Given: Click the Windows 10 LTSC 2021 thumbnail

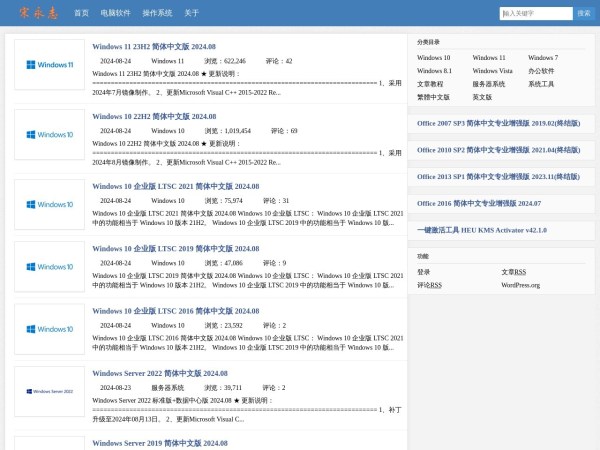Looking at the screenshot, I should pos(49,205).
